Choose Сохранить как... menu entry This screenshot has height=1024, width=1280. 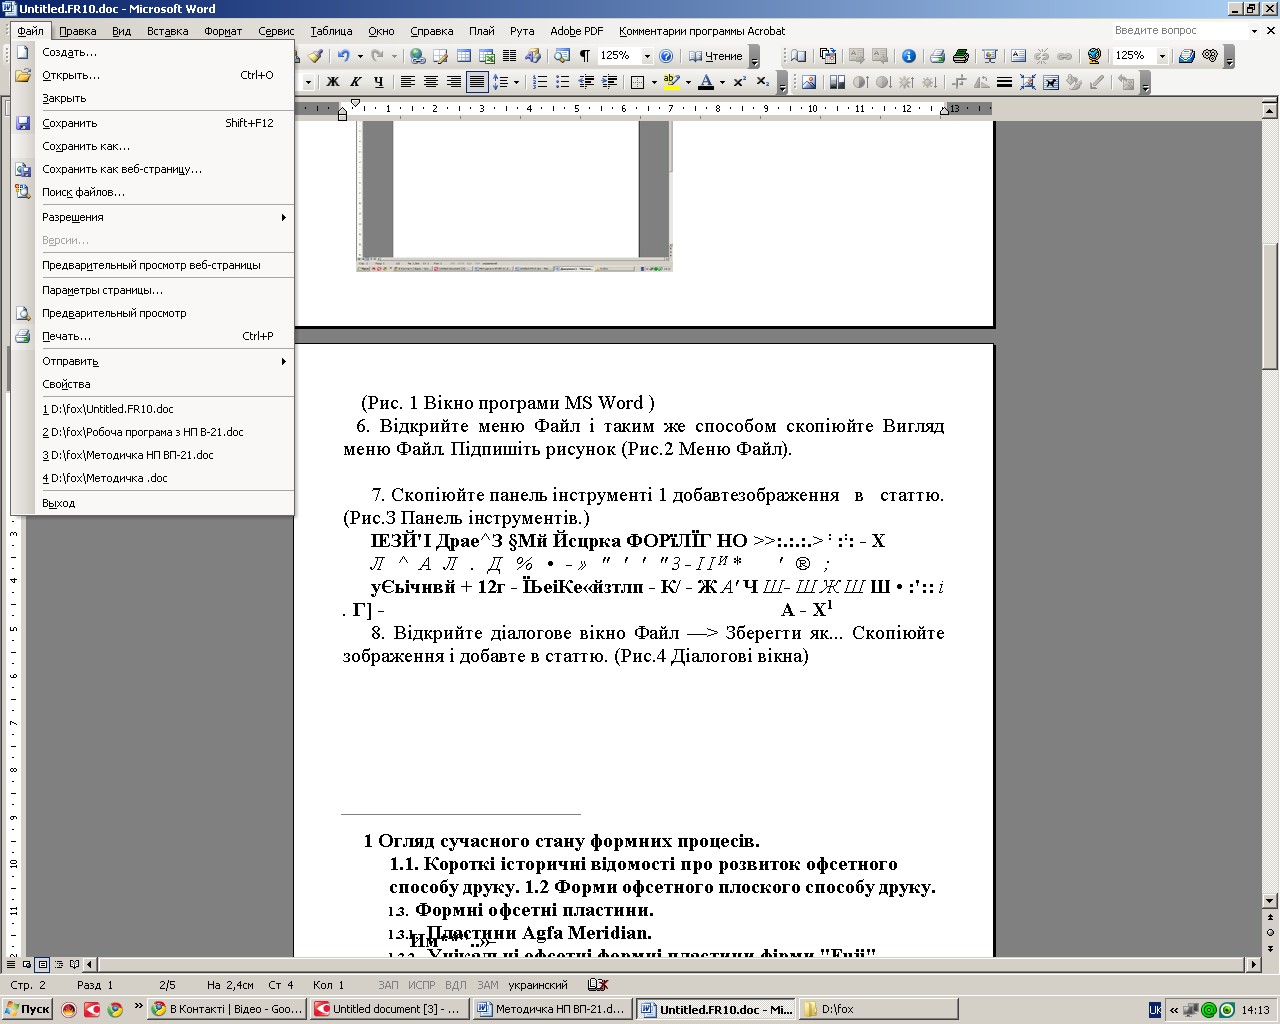[152, 146]
